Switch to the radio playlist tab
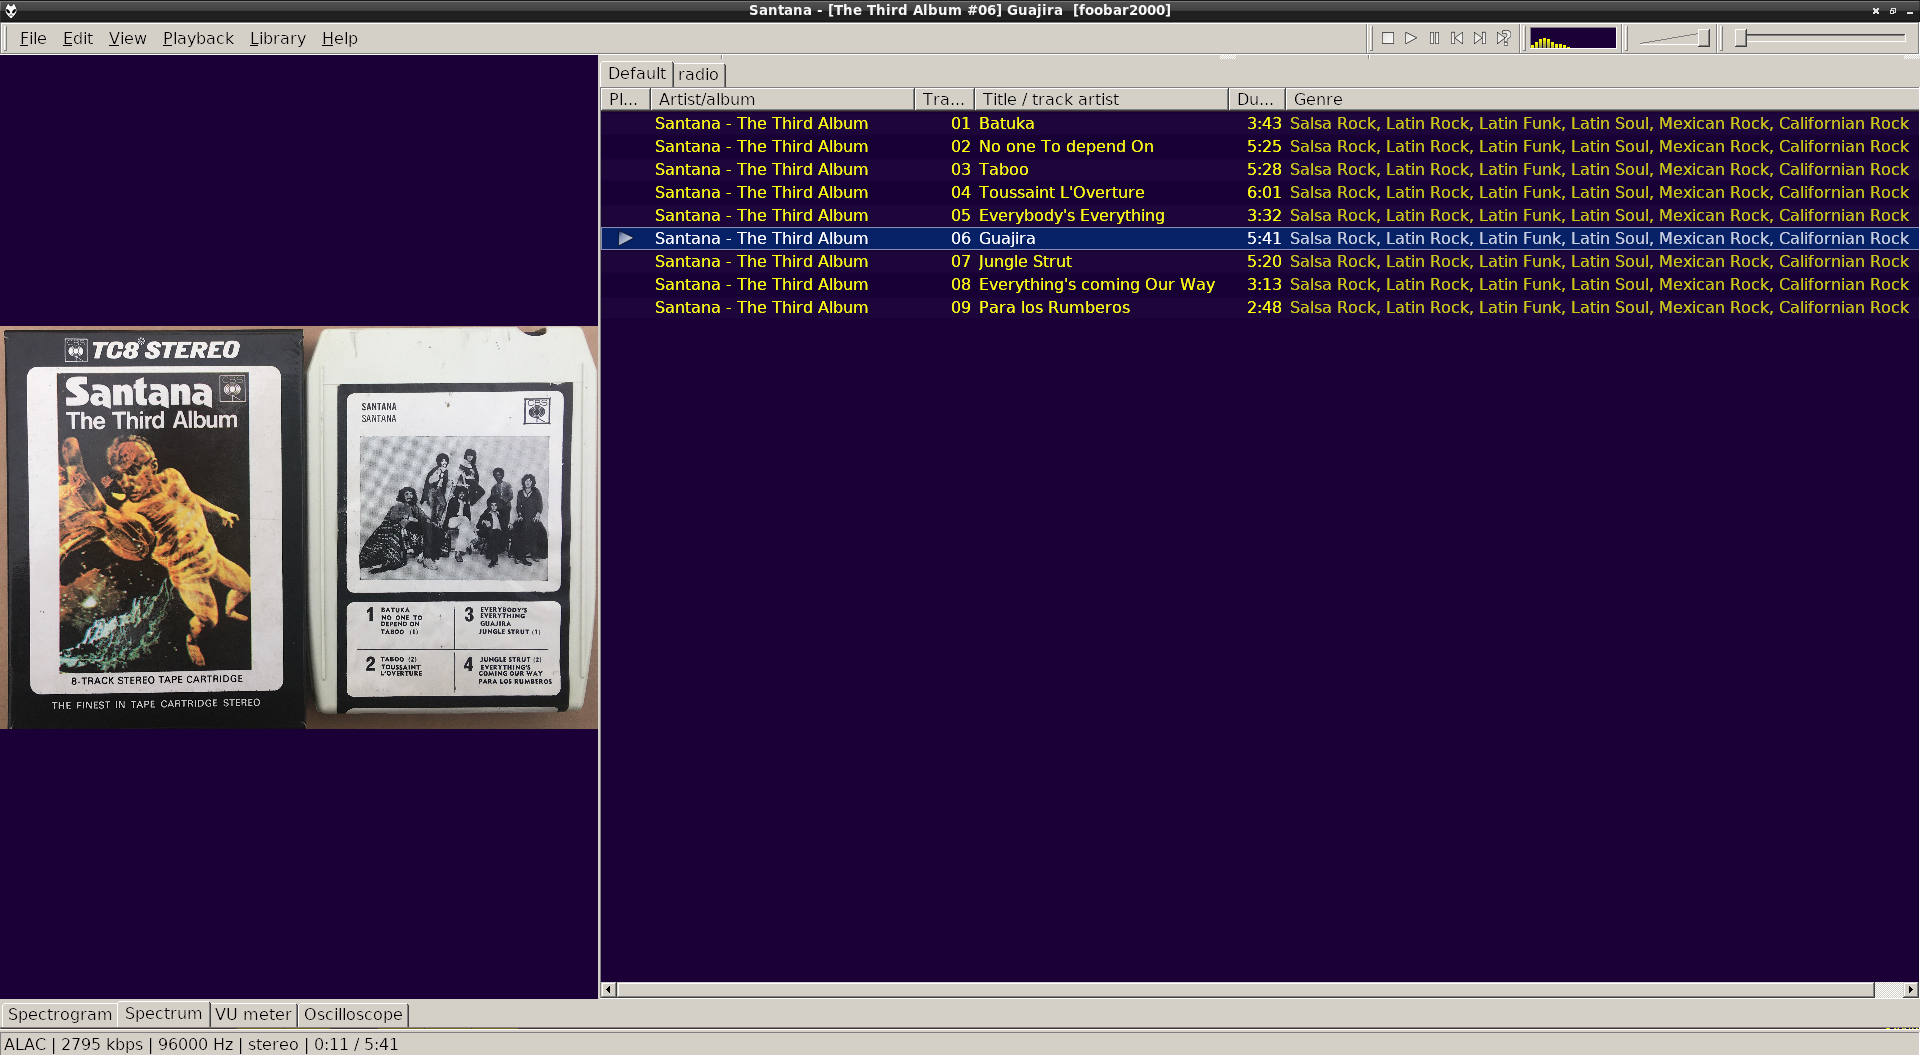The width and height of the screenshot is (1920, 1056). coord(698,74)
